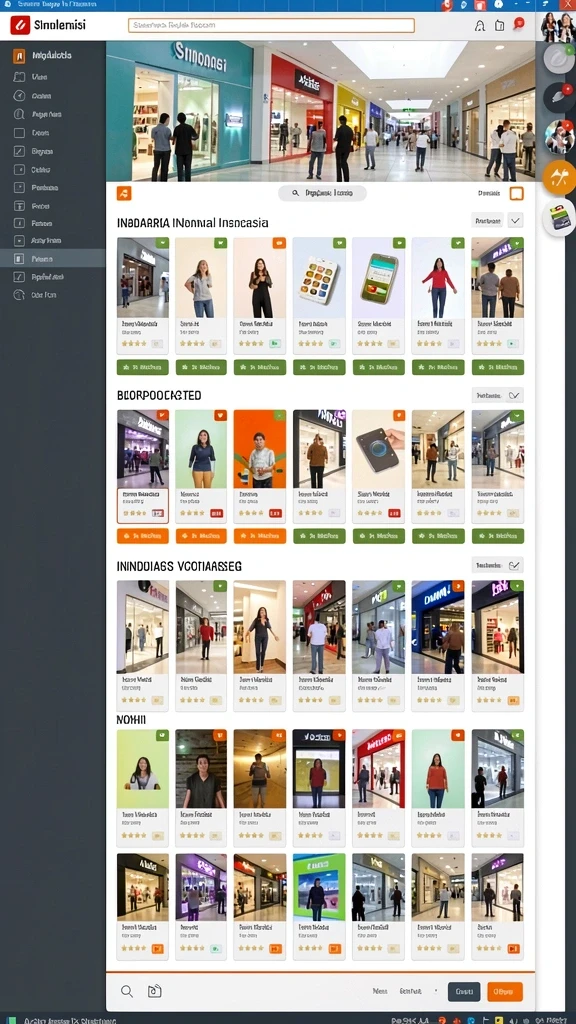Open the dropdown beside the third section heading
This screenshot has height=1024, width=576.
click(x=498, y=566)
